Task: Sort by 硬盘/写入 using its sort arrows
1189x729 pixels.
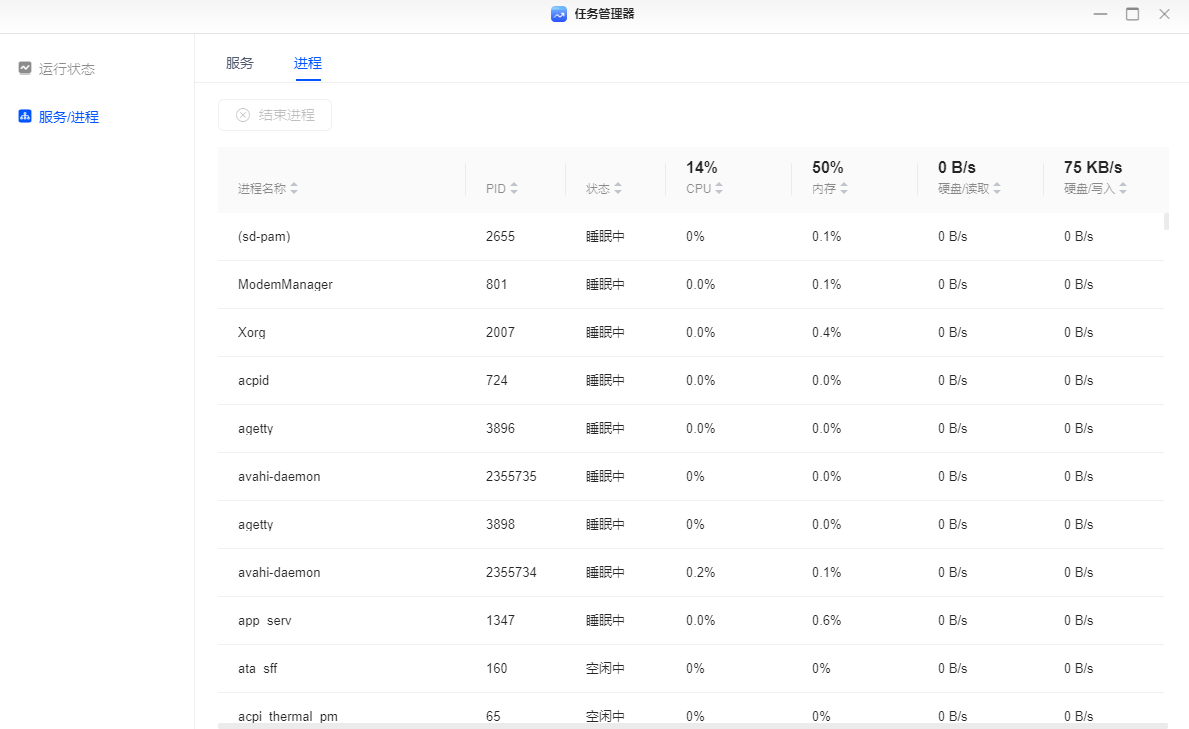Action: click(1123, 188)
